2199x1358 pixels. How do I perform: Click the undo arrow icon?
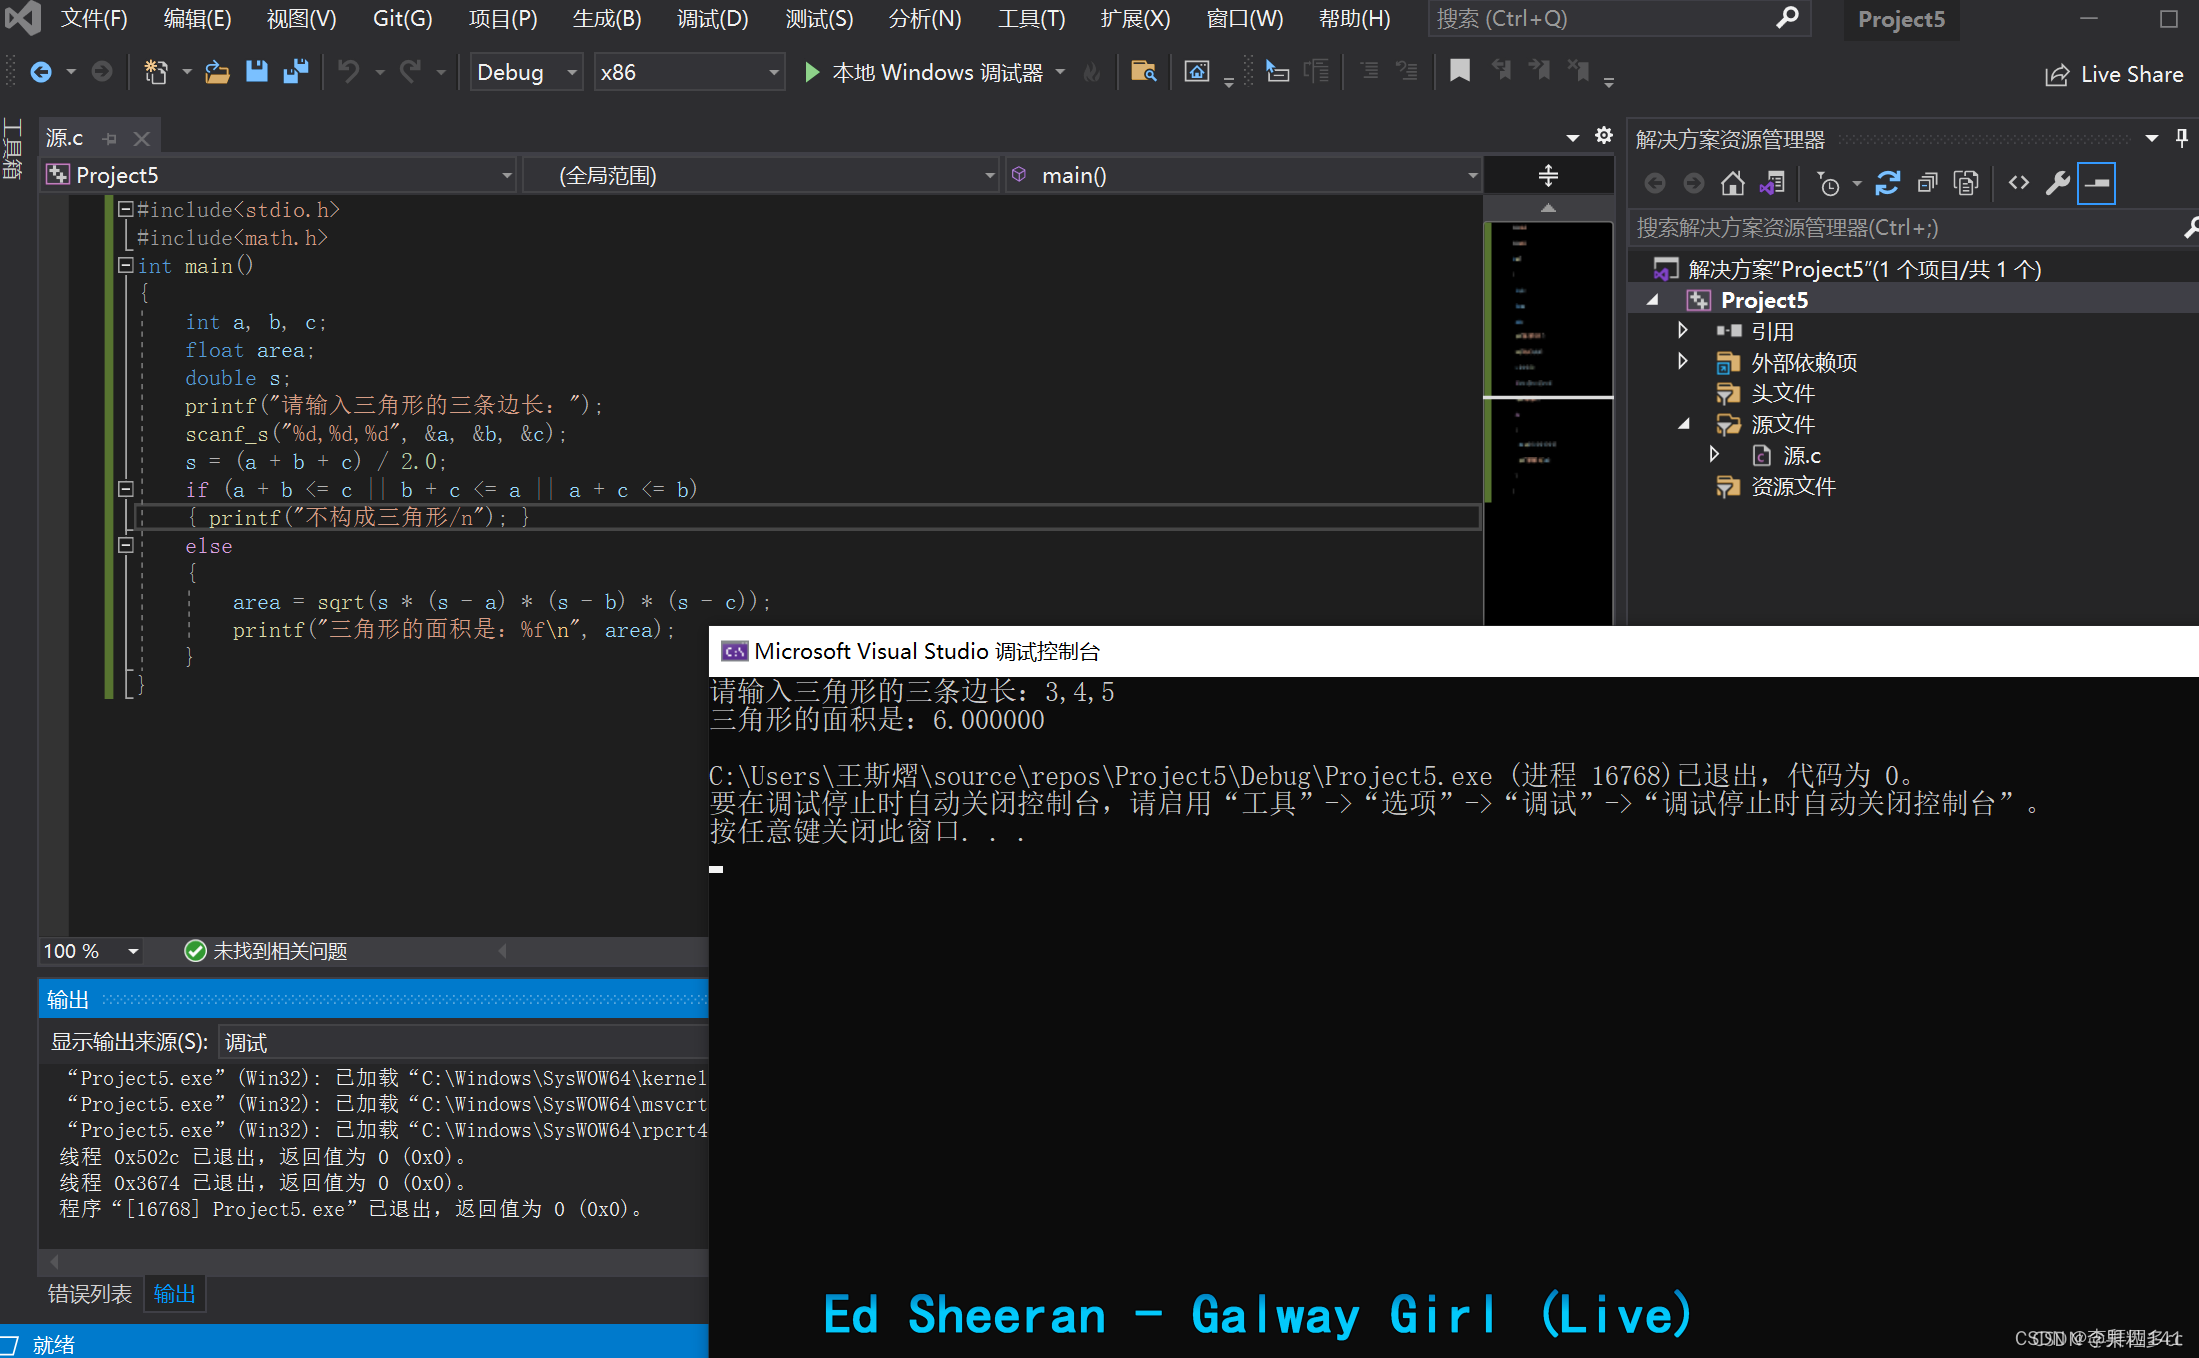pyautogui.click(x=349, y=72)
